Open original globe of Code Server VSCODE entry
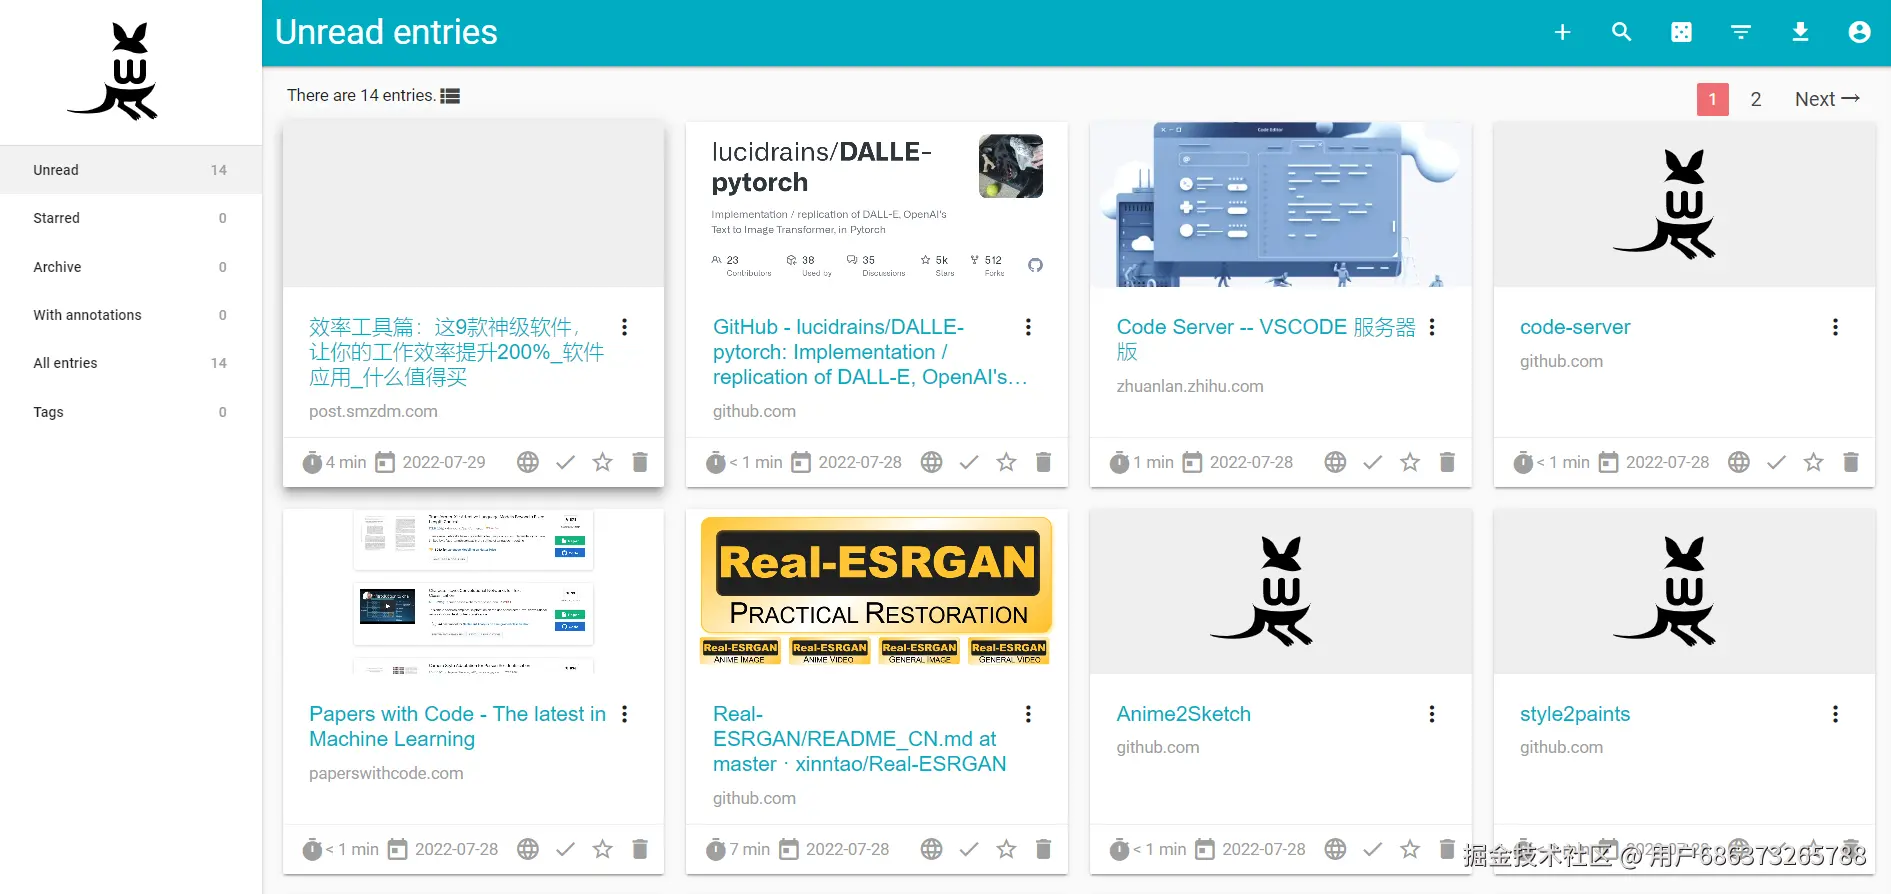 click(x=1335, y=462)
